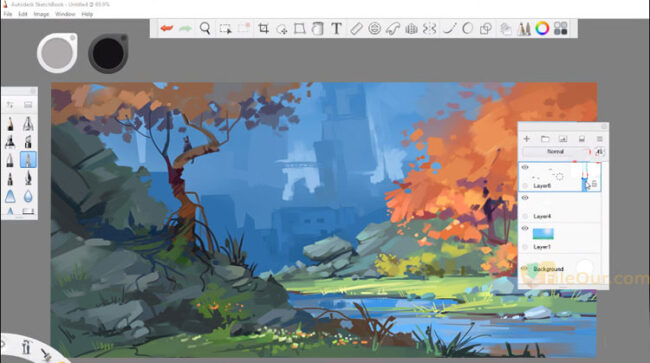Select the Zoom magnifier tool
The width and height of the screenshot is (650, 363).
click(205, 28)
